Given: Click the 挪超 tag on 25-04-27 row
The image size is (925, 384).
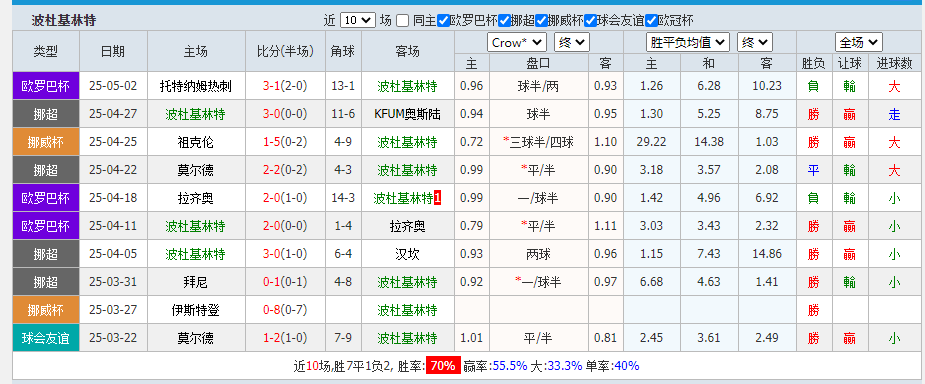Looking at the screenshot, I should coord(46,114).
